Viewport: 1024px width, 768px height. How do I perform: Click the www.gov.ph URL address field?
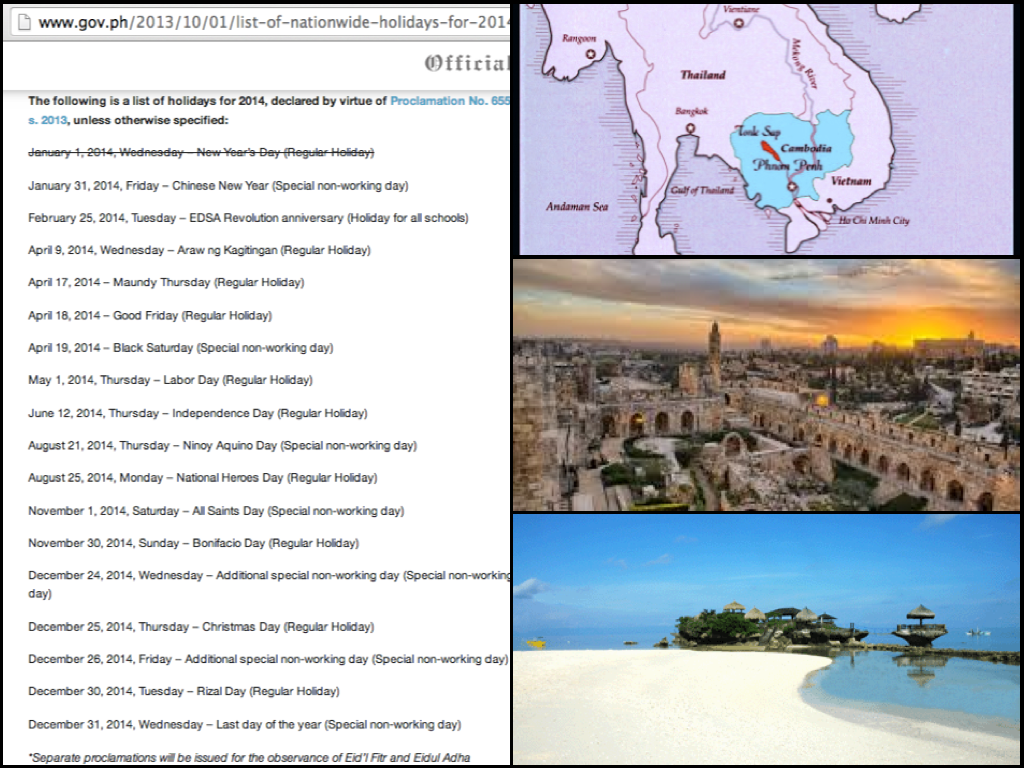coord(270,22)
